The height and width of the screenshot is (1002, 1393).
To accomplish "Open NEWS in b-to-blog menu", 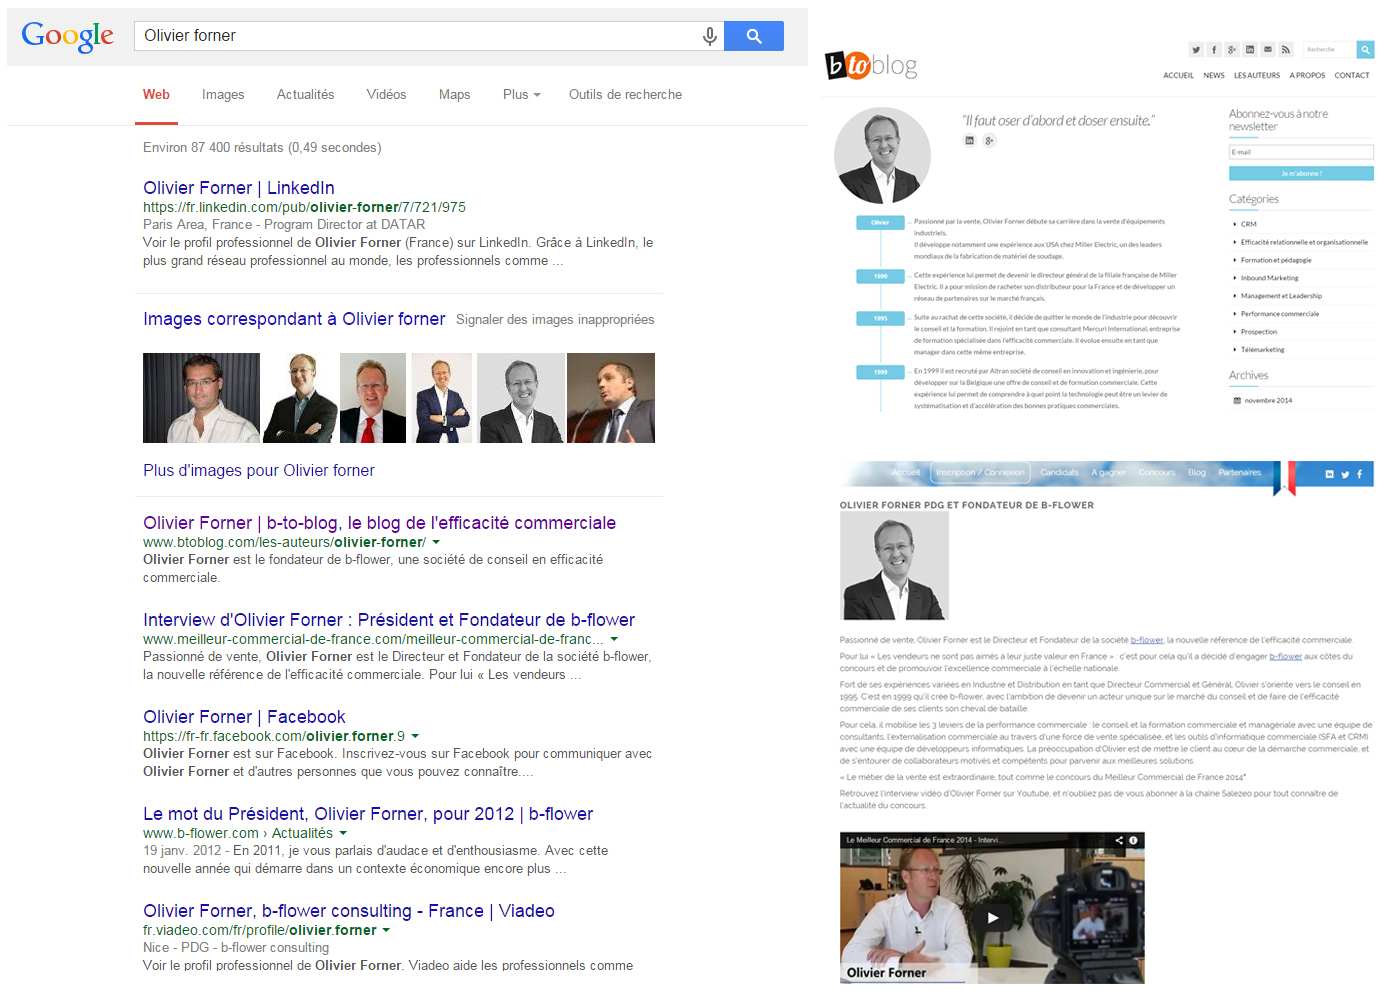I will tap(1214, 75).
